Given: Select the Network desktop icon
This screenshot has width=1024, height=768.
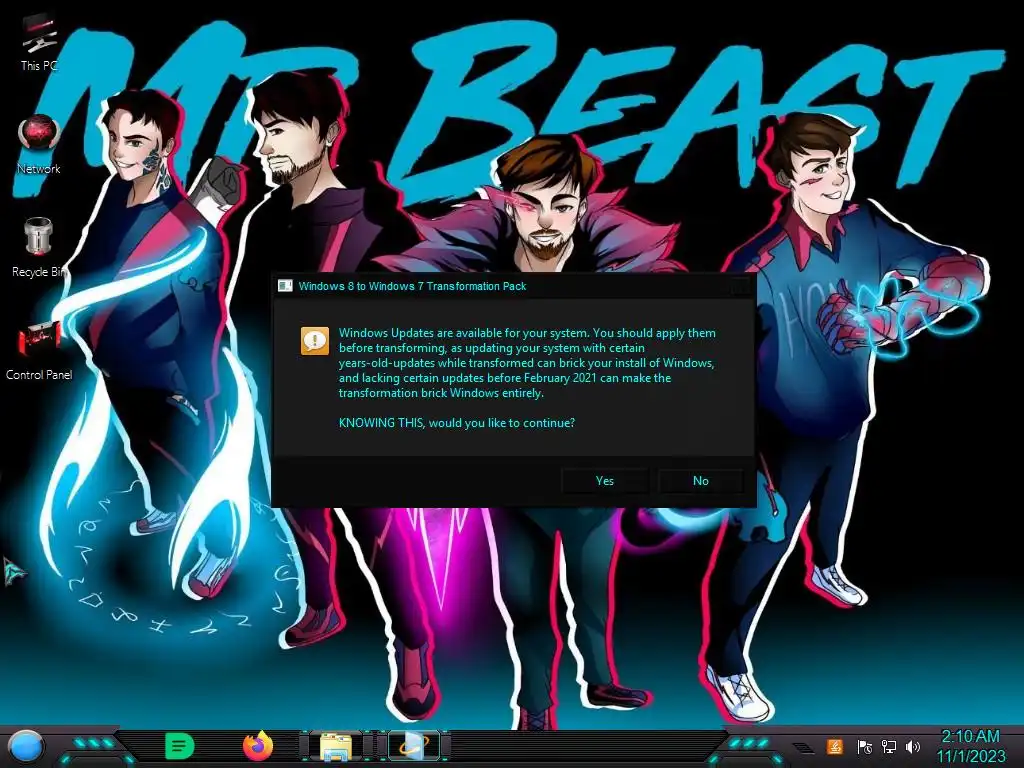Looking at the screenshot, I should [39, 145].
